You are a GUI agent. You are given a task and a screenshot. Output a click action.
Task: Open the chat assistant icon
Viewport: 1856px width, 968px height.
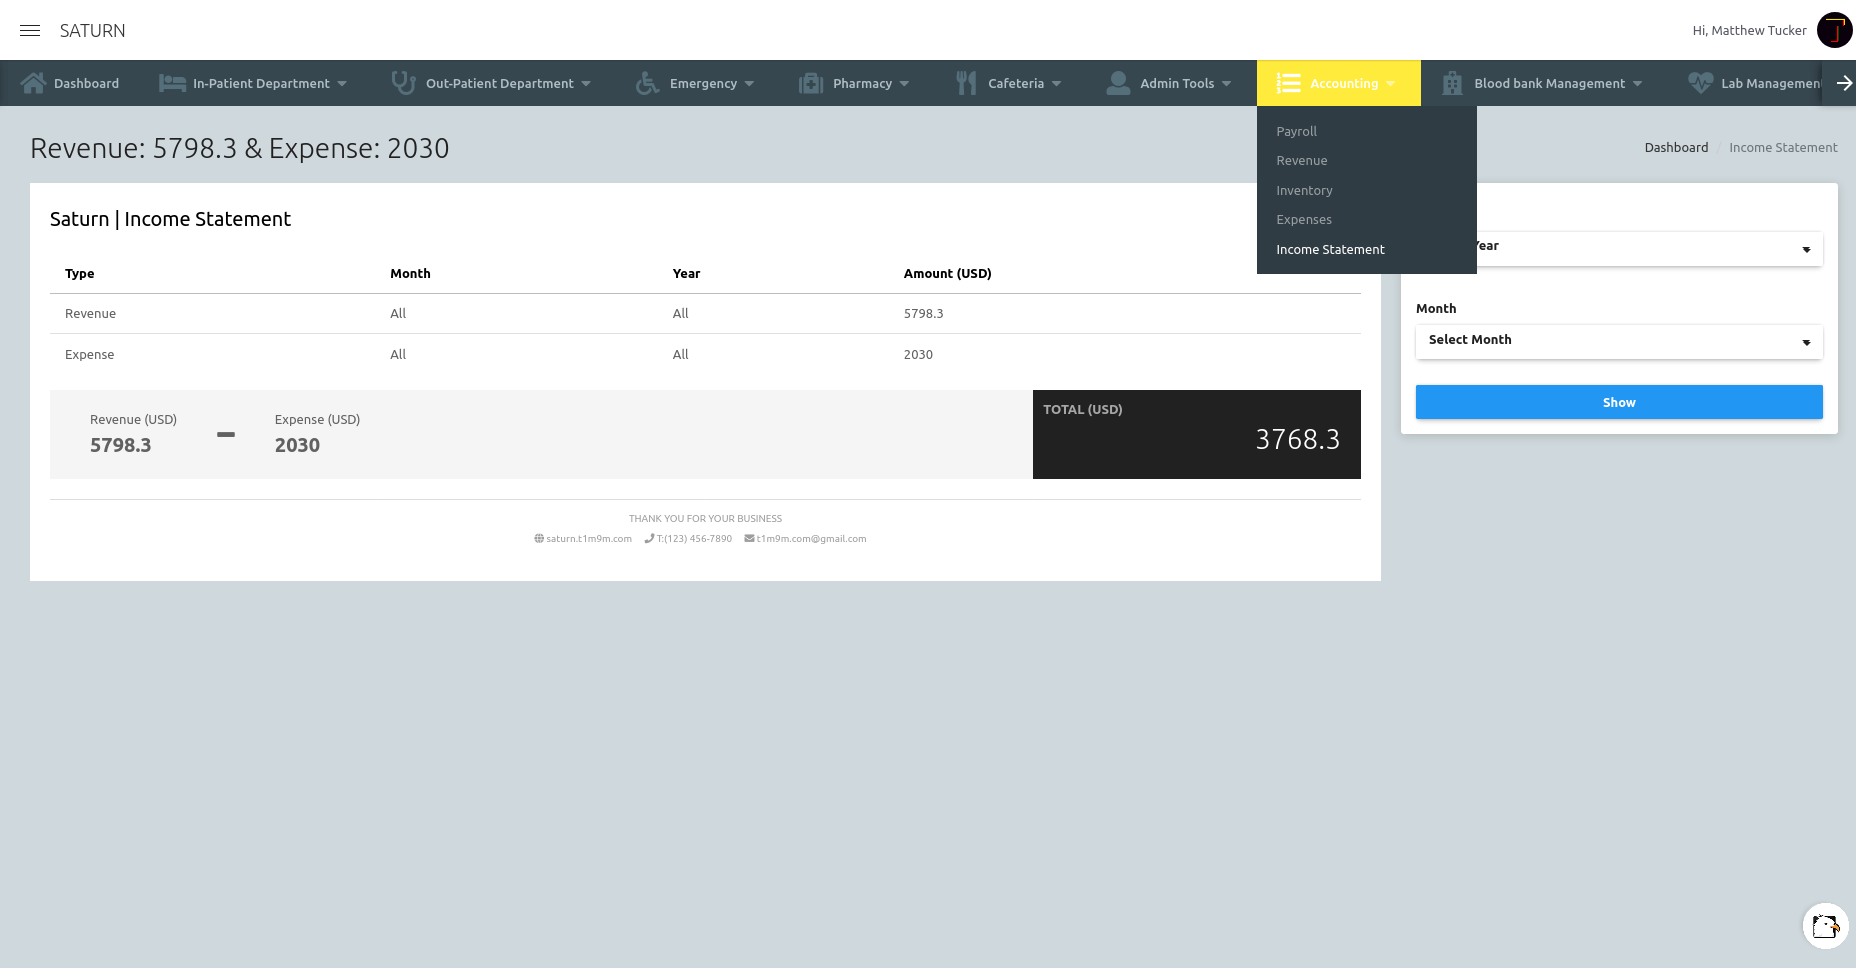(x=1824, y=926)
